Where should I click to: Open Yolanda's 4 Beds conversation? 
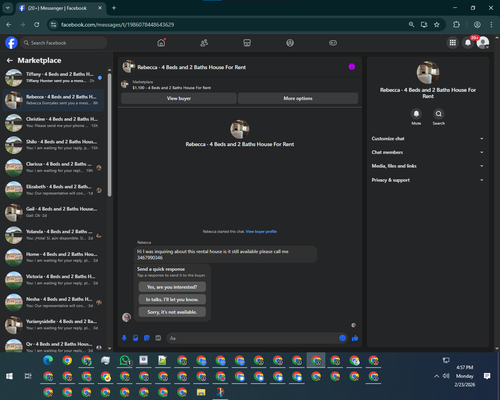[x=54, y=235]
